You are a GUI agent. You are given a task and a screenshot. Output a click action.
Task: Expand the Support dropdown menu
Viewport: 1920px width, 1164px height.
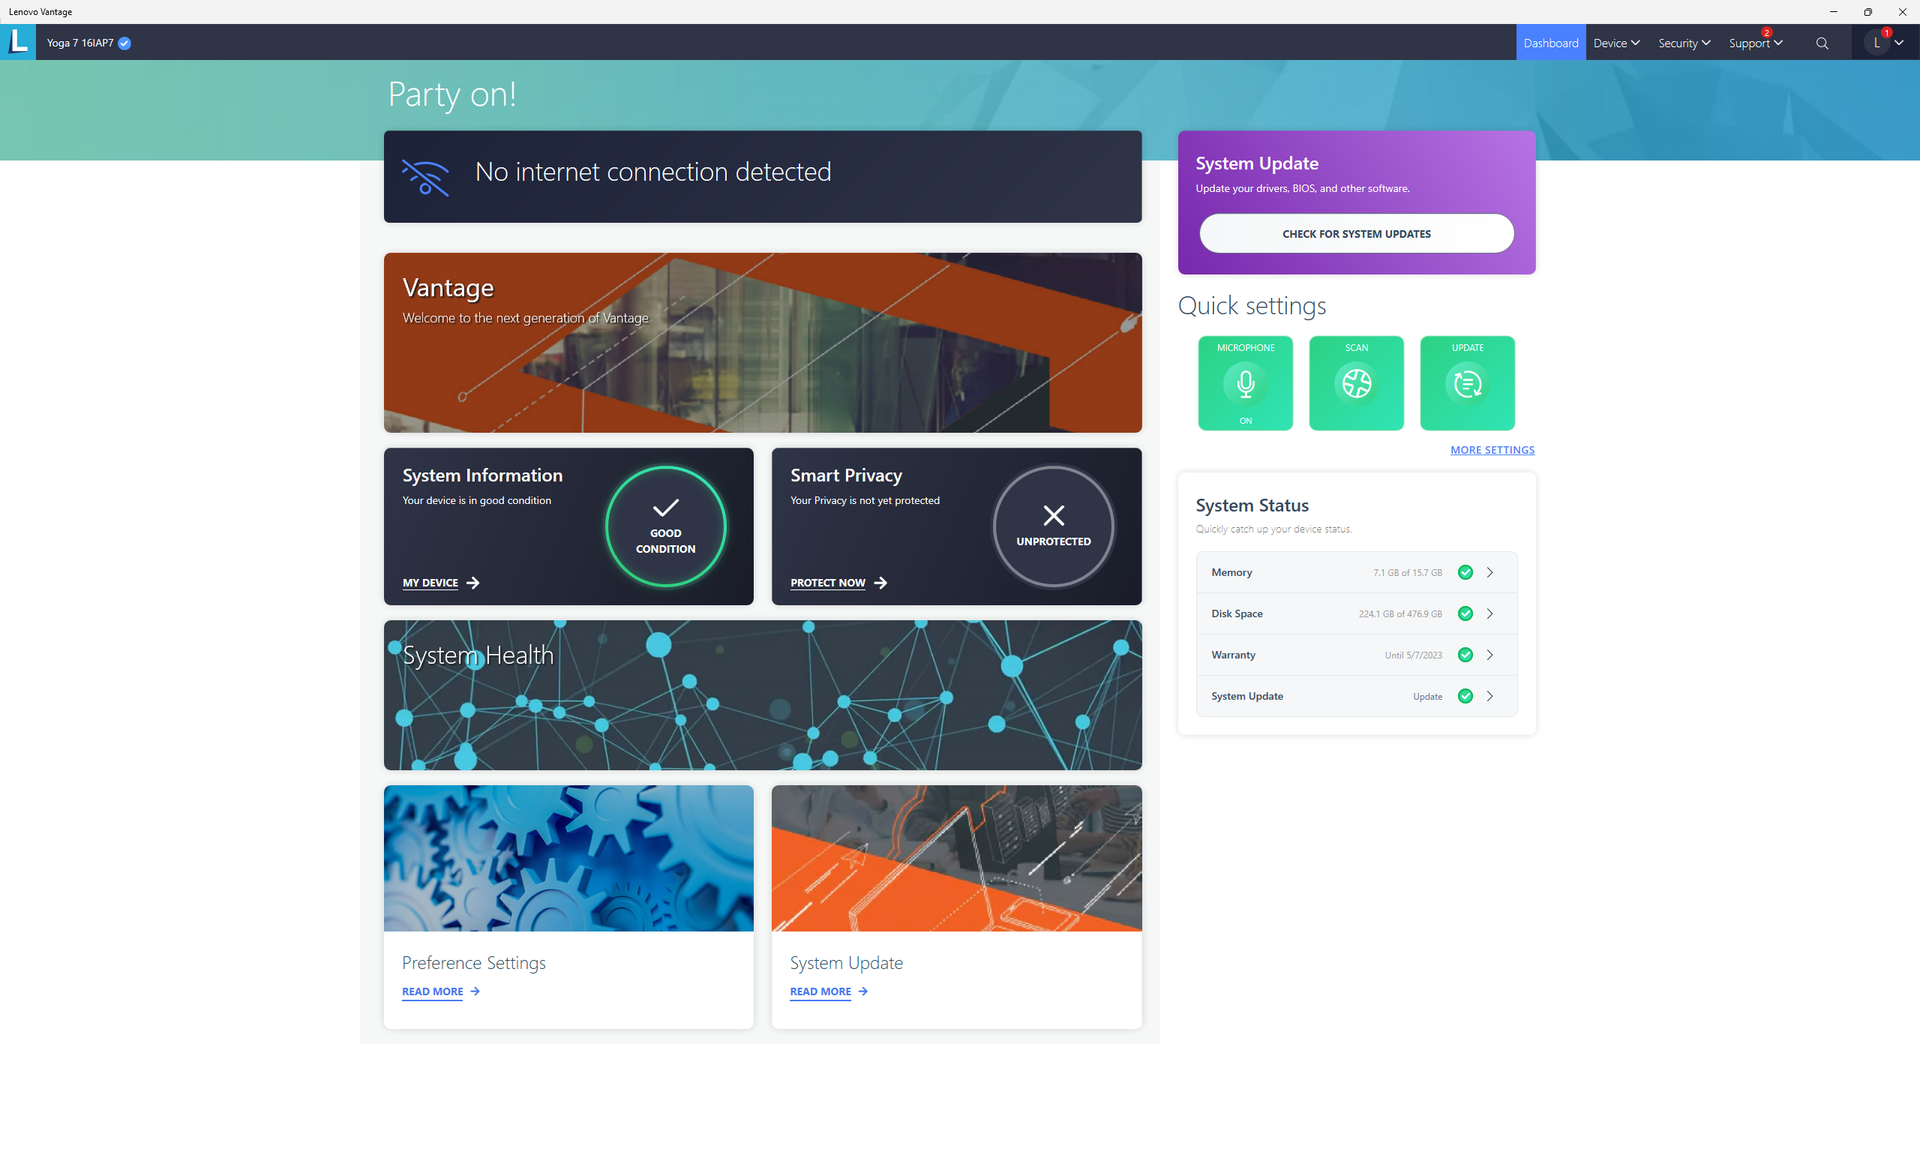click(1755, 43)
